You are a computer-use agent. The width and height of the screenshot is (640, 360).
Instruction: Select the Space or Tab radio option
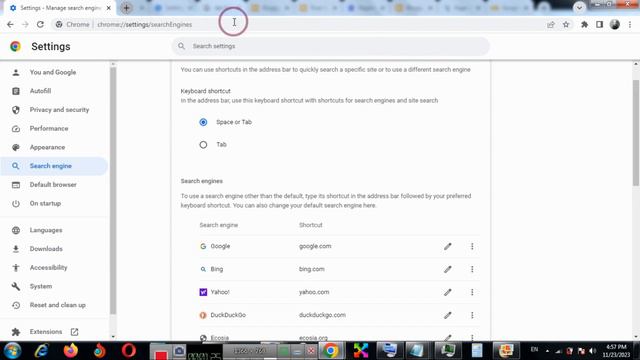[203, 122]
